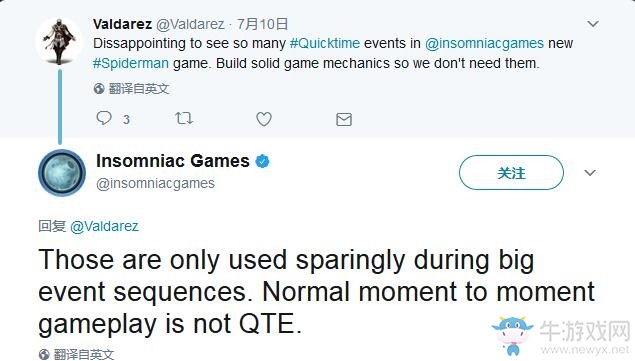635x361 pixels.
Task: Like Valdarez's tweet with the heart icon
Action: (x=264, y=119)
